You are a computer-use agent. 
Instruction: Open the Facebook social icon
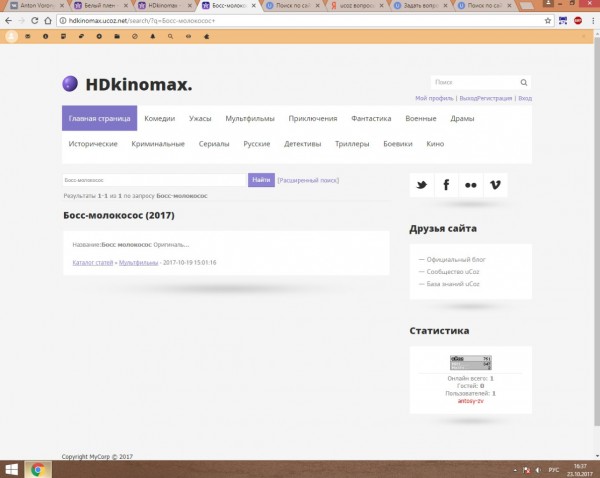[x=446, y=185]
